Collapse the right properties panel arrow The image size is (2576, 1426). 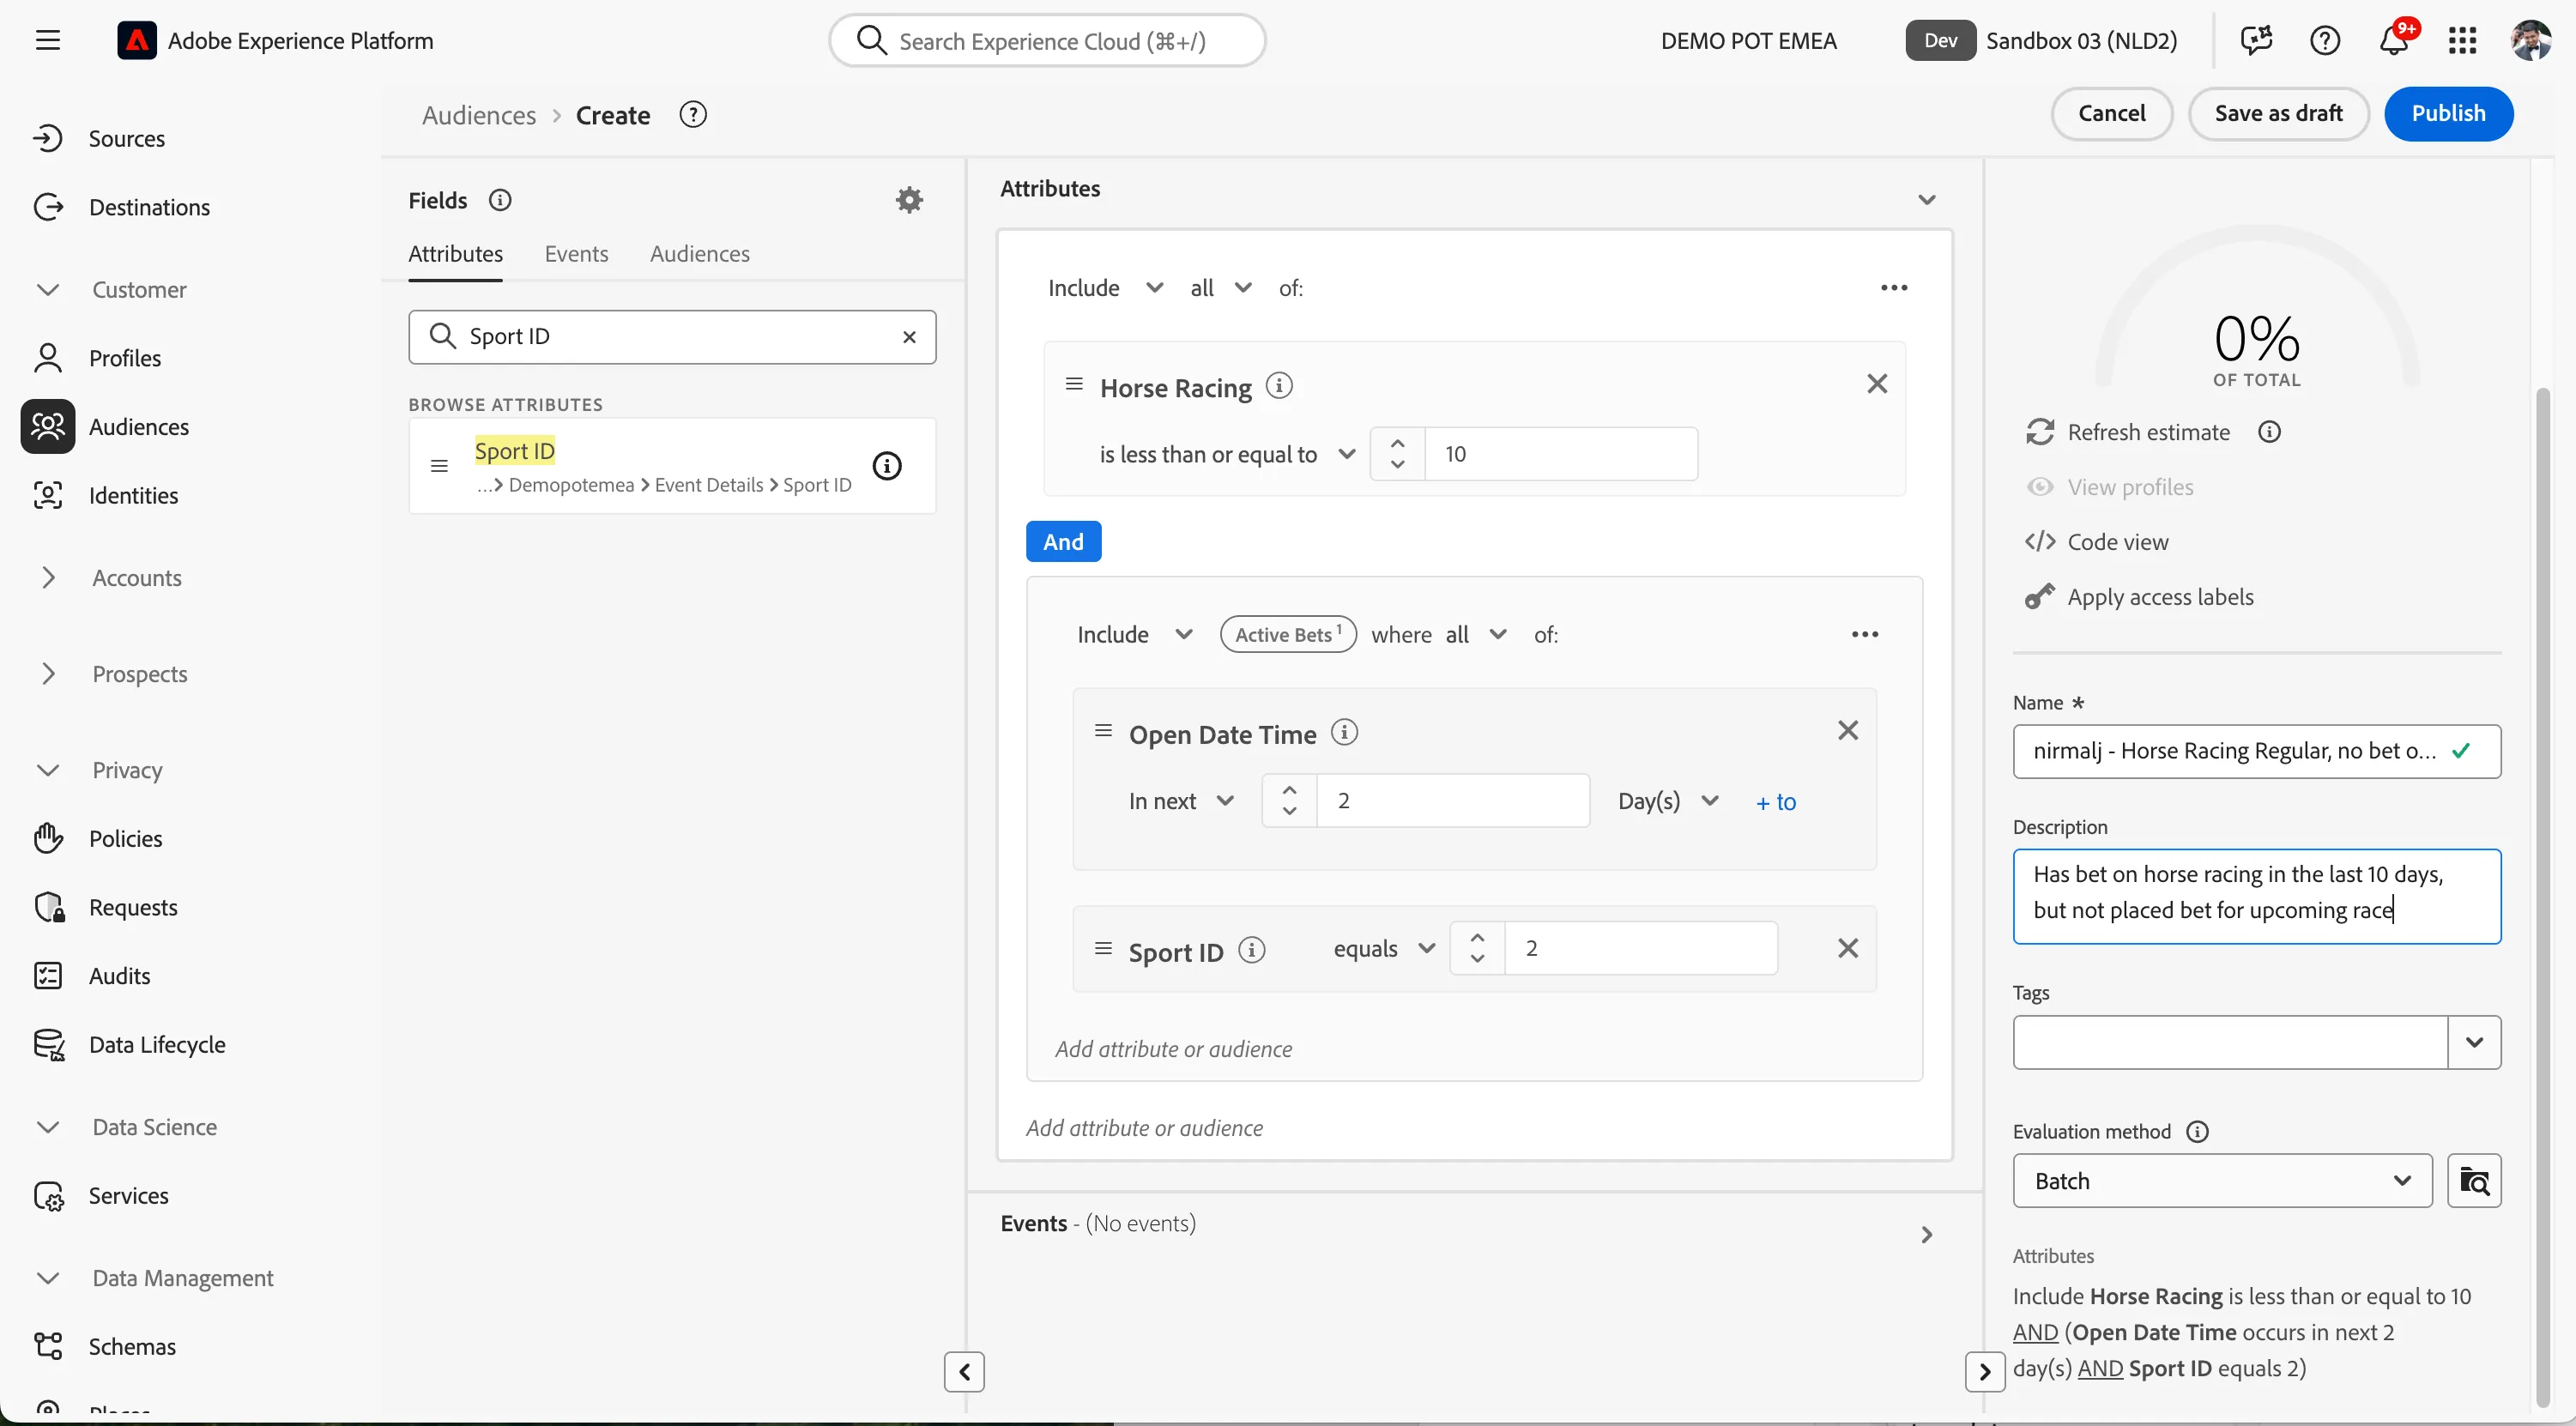pos(1984,1372)
